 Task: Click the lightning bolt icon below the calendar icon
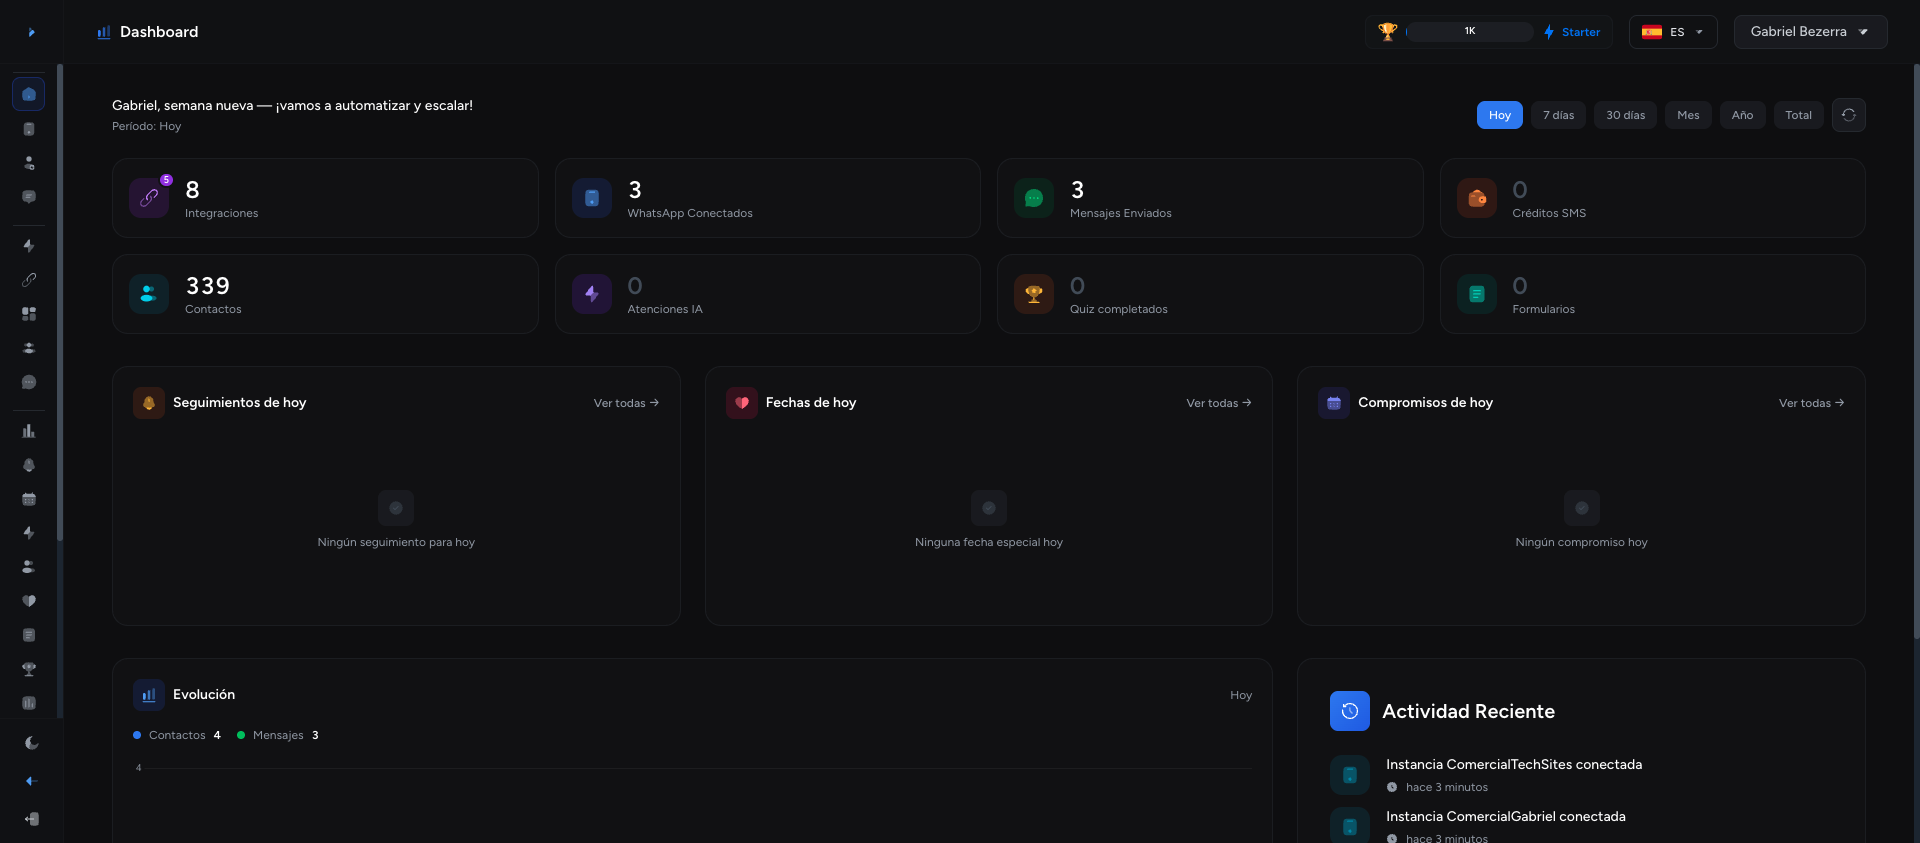(x=29, y=533)
